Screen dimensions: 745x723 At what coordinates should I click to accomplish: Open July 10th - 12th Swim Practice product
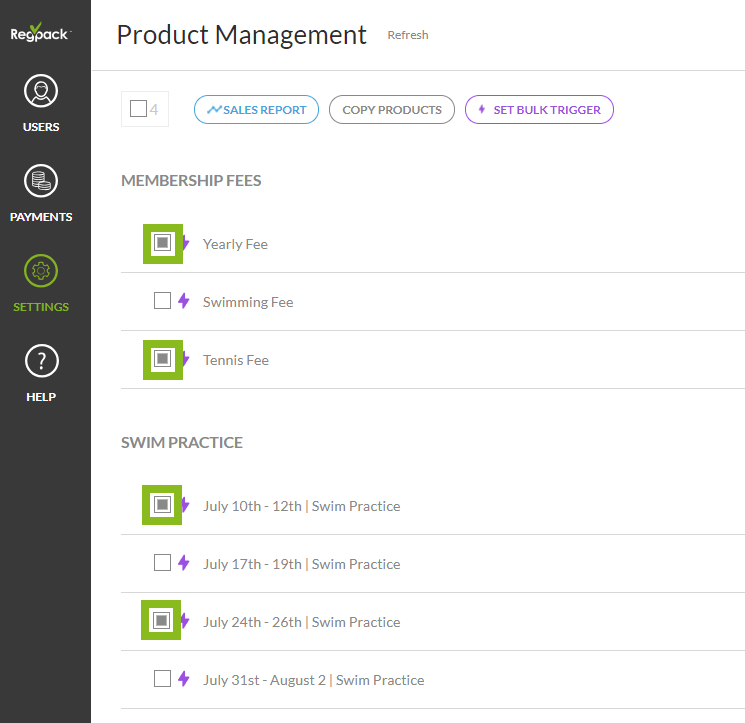(301, 506)
